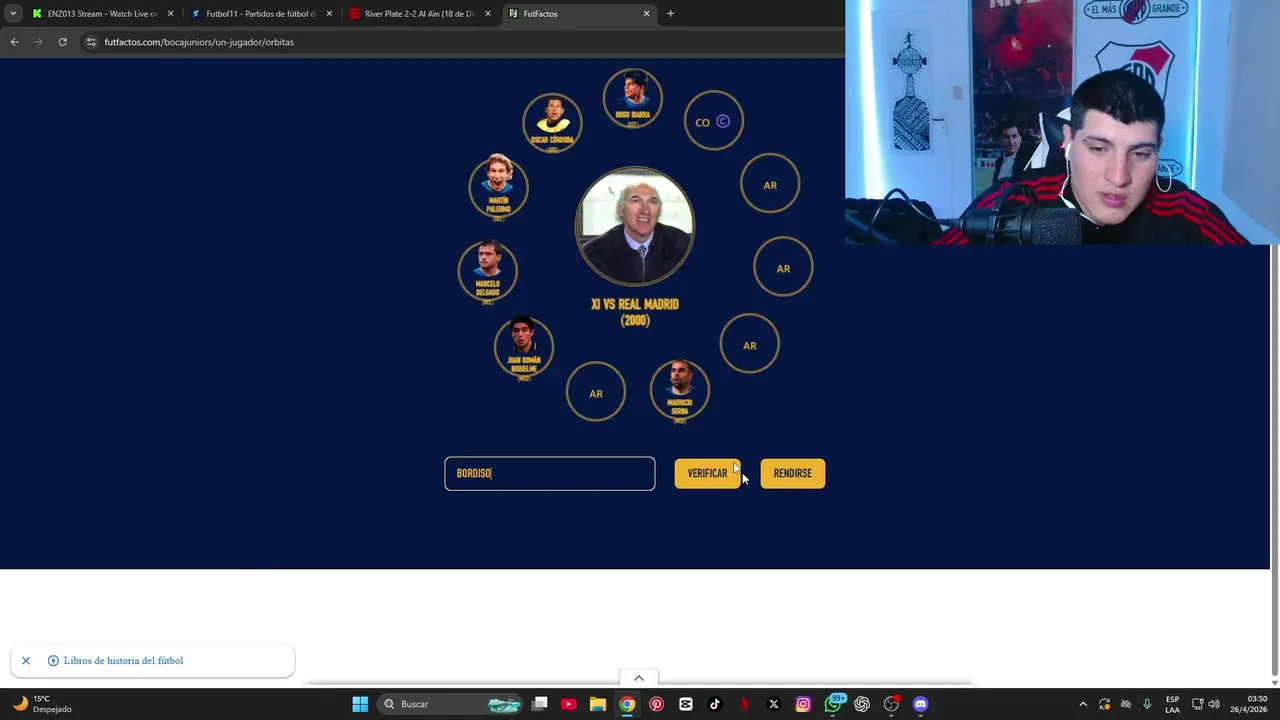The image size is (1280, 720).
Task: Select the Hugo Ibarra player circle
Action: 632,98
